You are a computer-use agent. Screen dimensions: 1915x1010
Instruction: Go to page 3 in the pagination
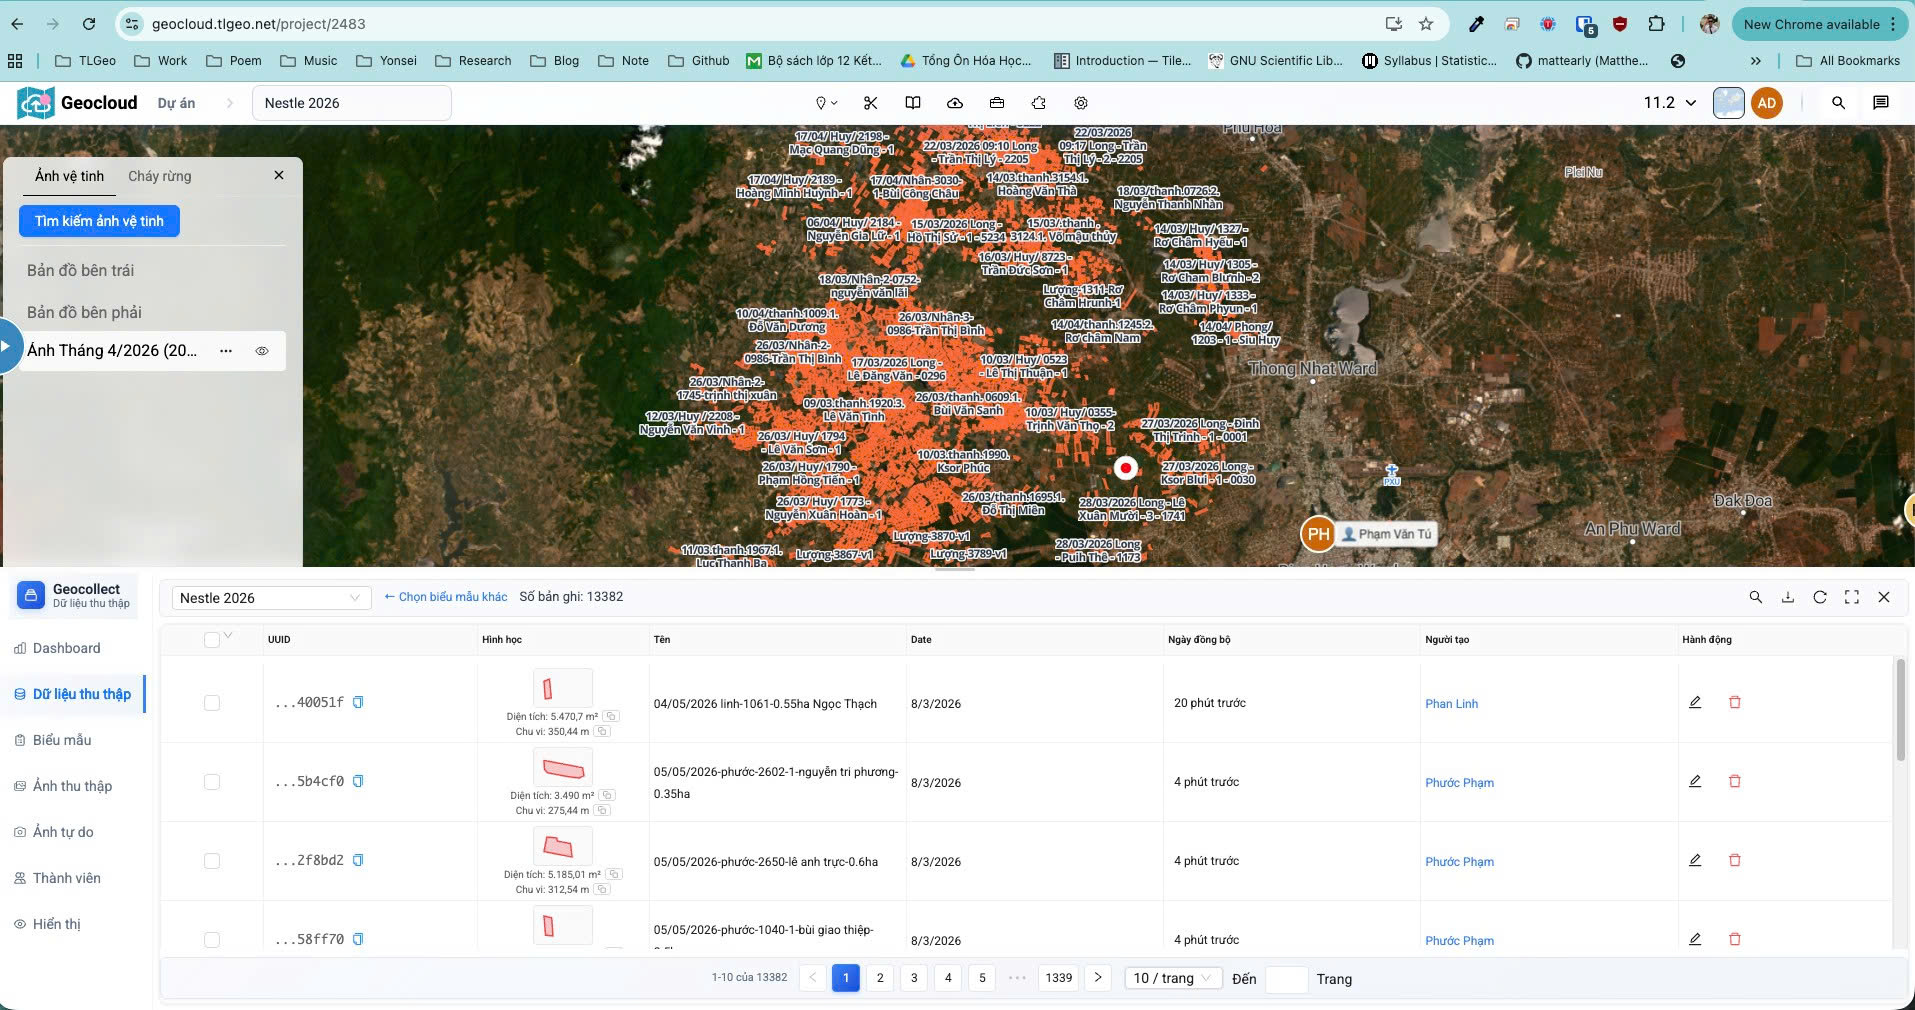tap(914, 978)
